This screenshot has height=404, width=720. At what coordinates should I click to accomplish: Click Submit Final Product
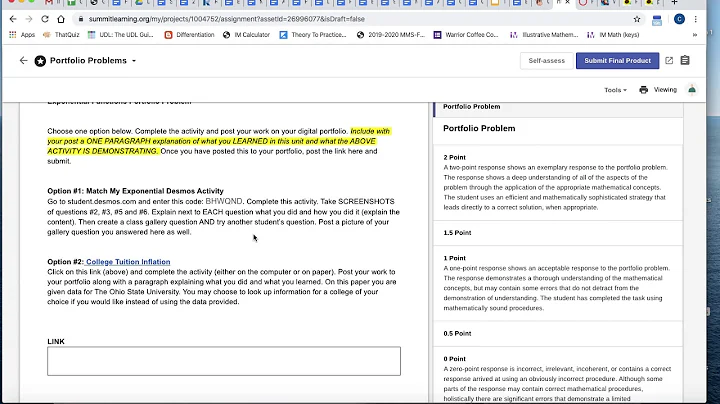(x=617, y=61)
